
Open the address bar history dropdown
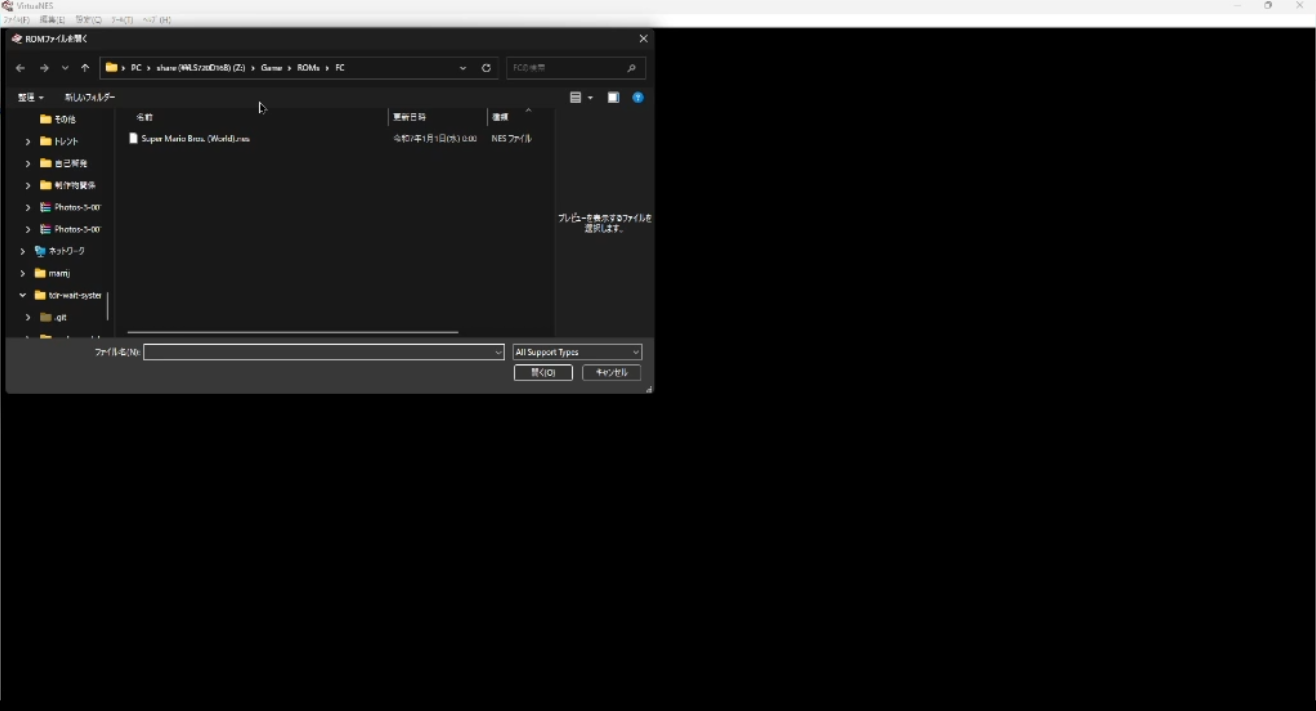point(462,67)
